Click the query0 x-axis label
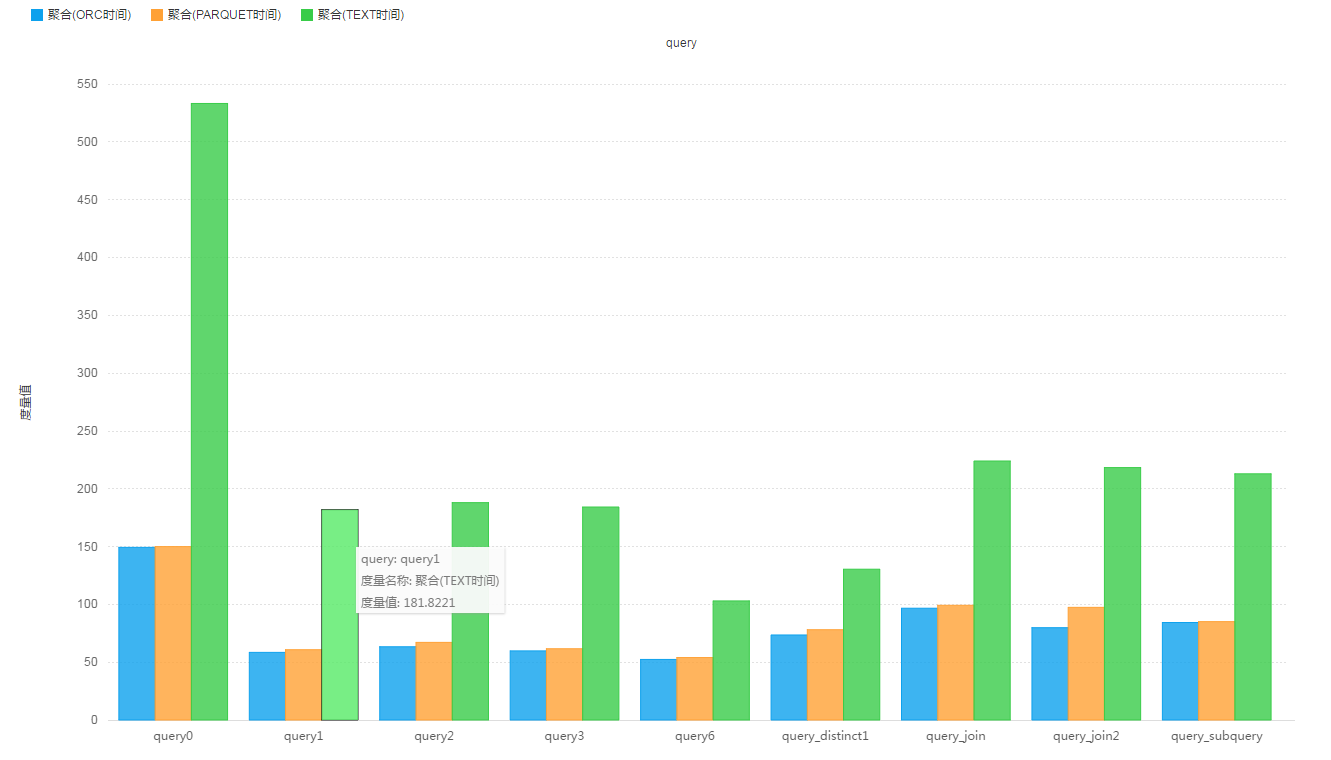 (x=173, y=736)
